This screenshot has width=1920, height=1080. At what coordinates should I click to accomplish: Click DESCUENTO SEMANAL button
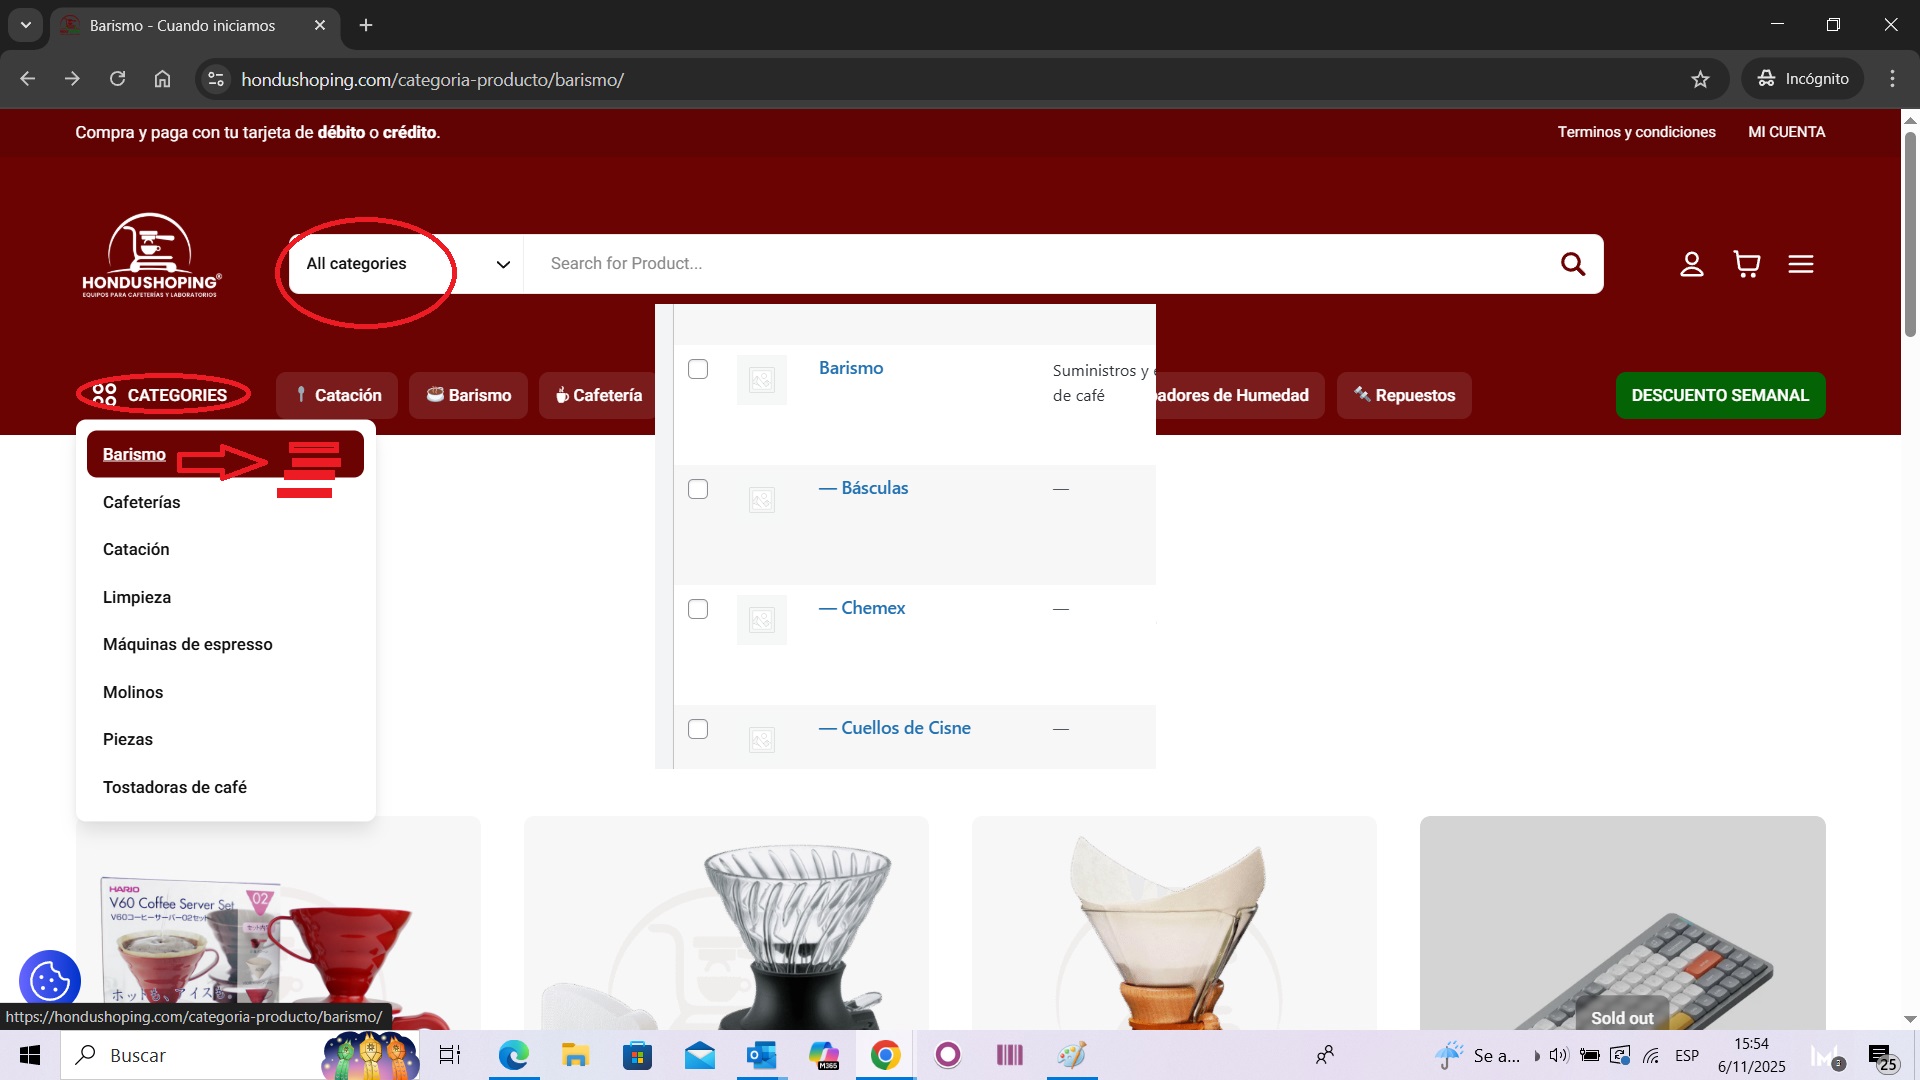[x=1719, y=395]
